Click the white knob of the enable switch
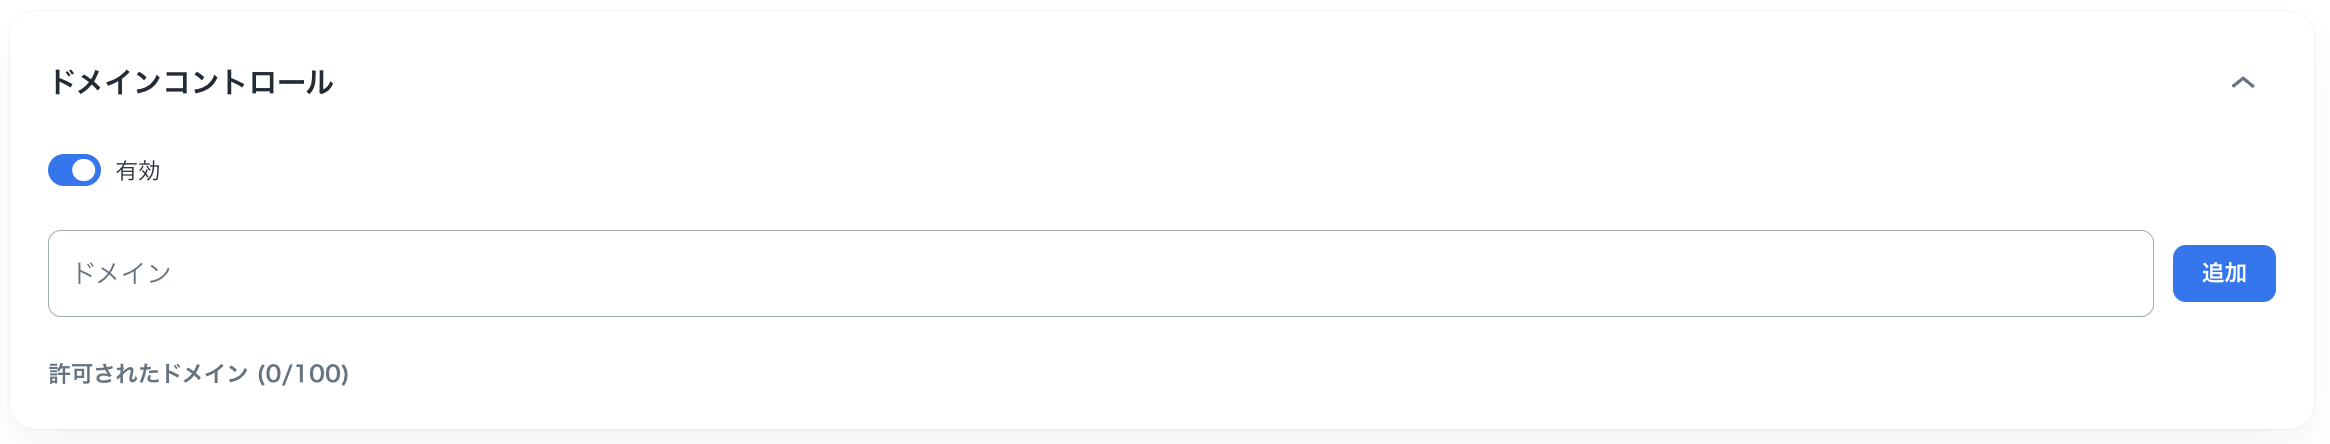 tap(85, 170)
